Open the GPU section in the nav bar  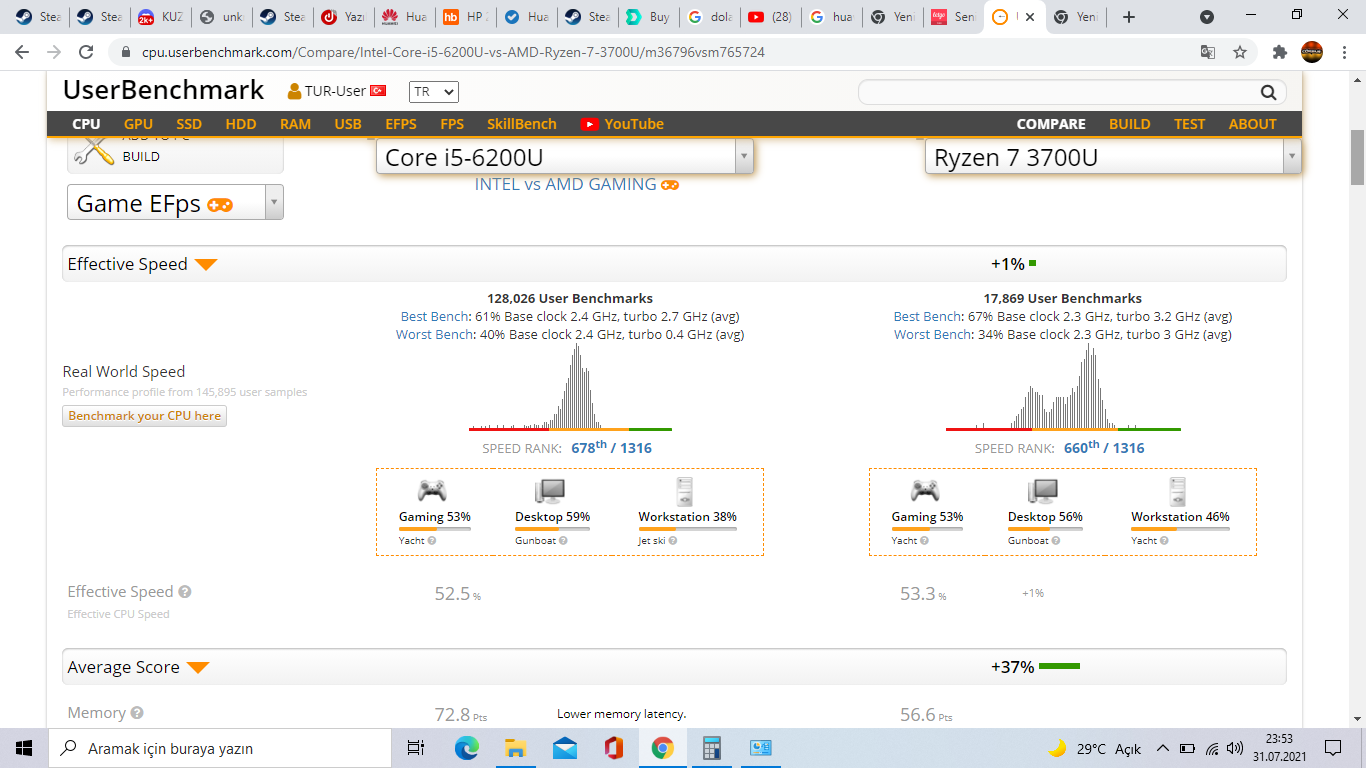pyautogui.click(x=139, y=124)
